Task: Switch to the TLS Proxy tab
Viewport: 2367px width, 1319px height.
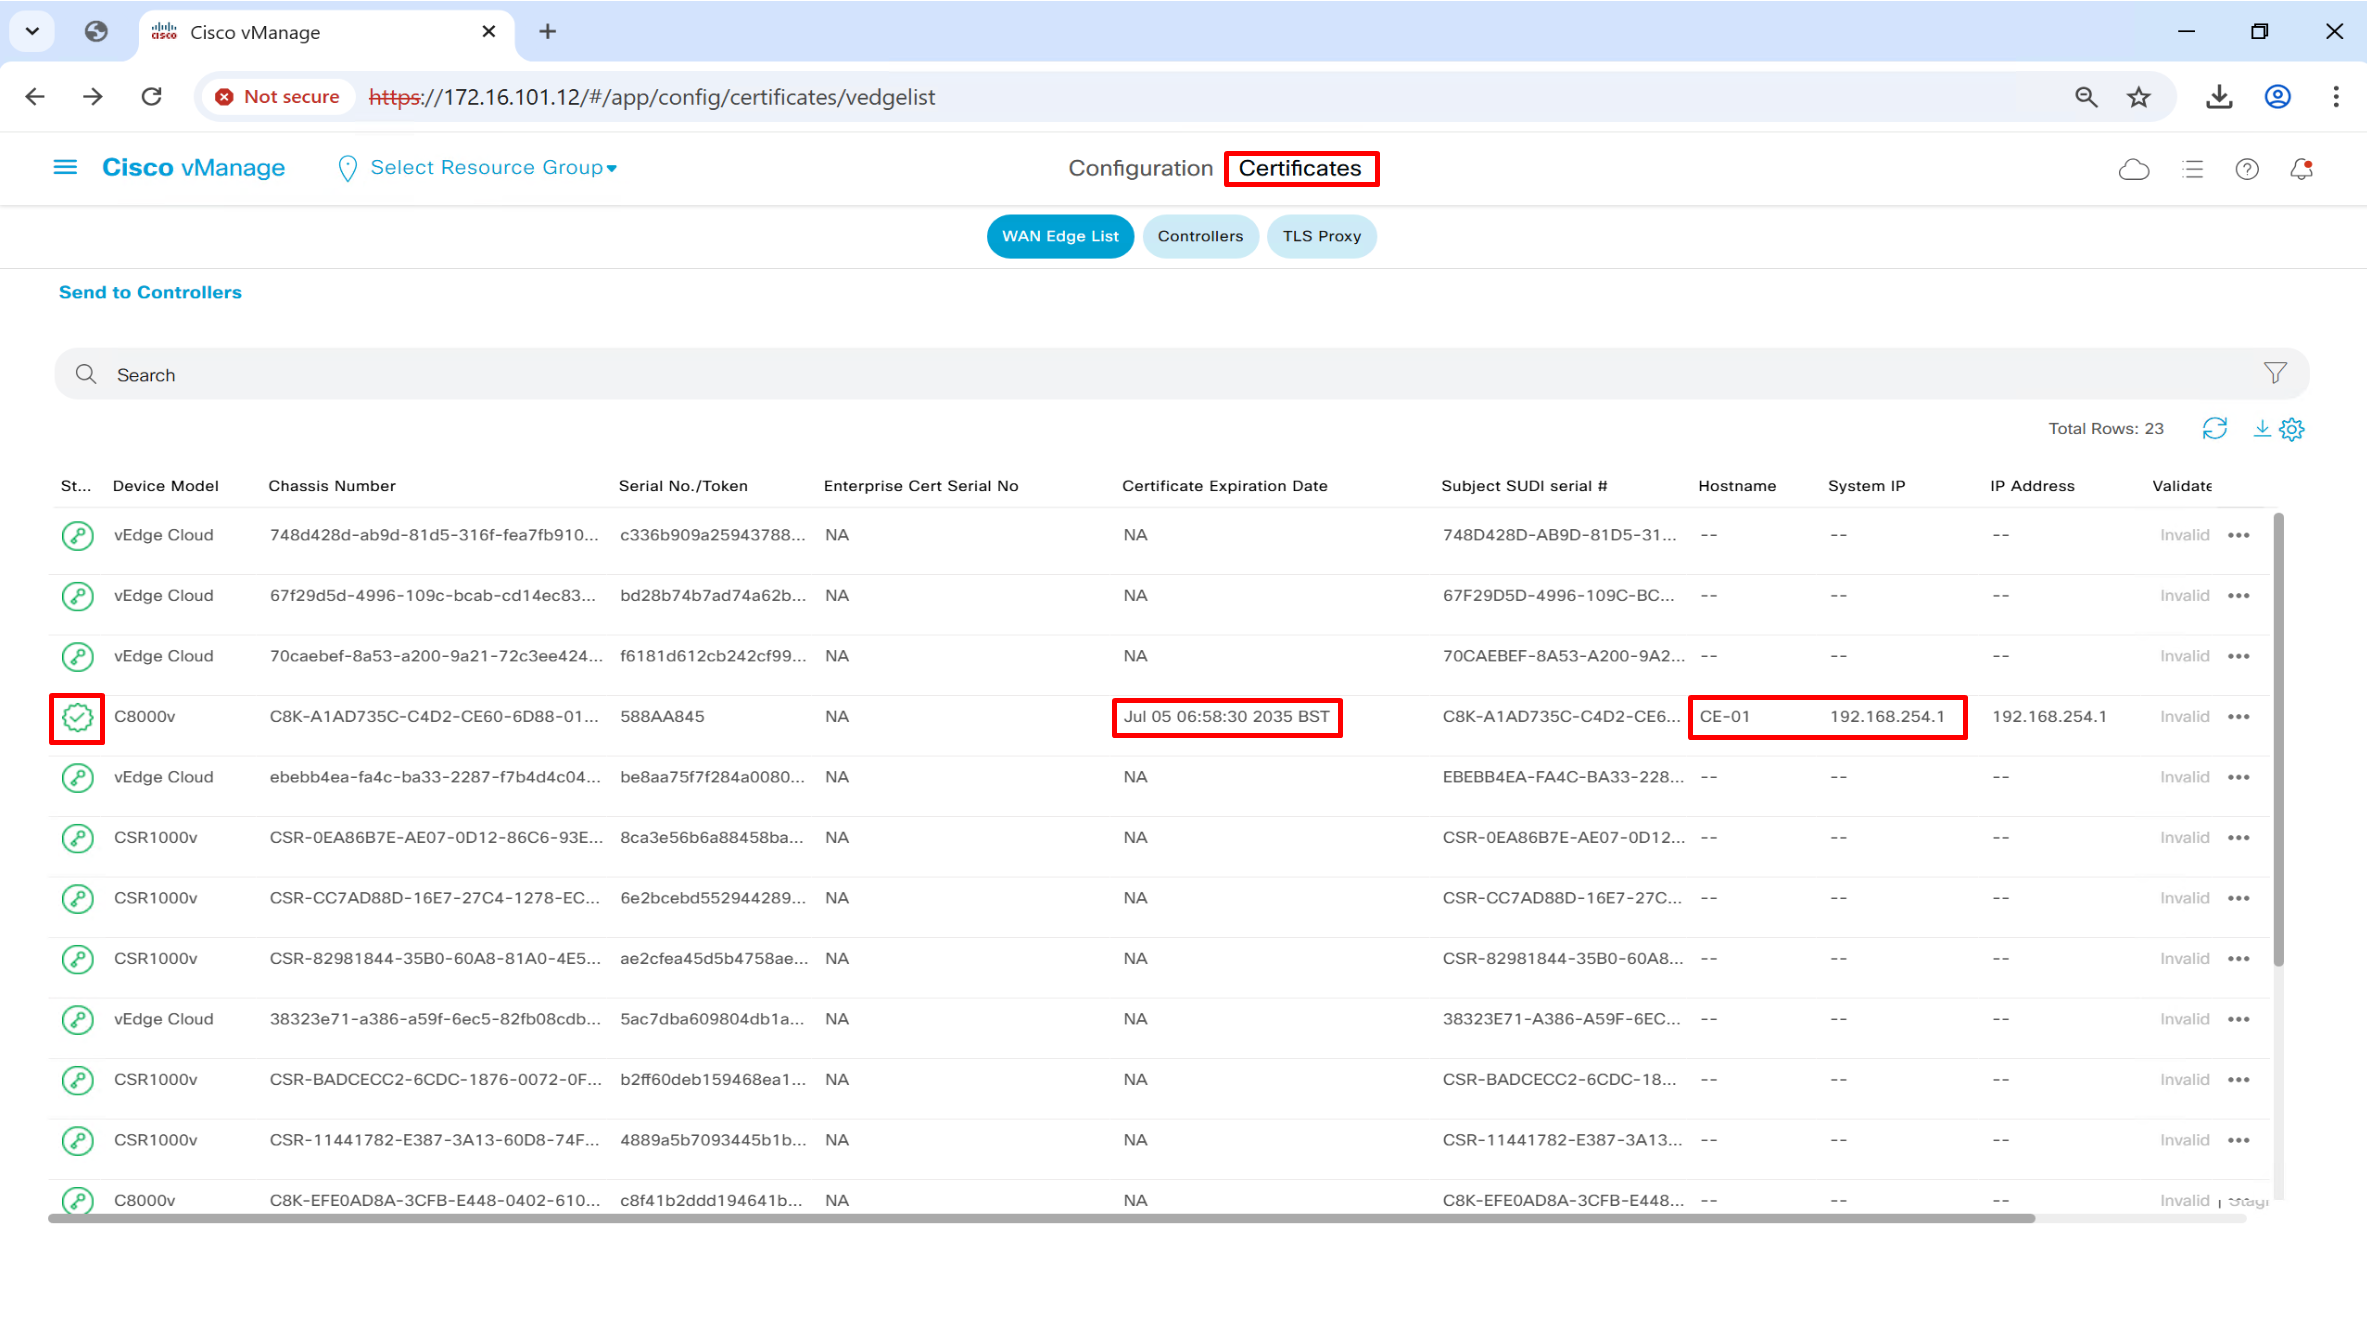Action: [1321, 236]
